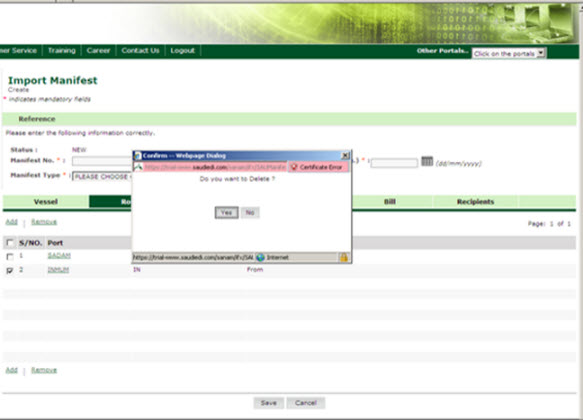Confirm deletion with the Yes button
This screenshot has width=583, height=420.
226,213
